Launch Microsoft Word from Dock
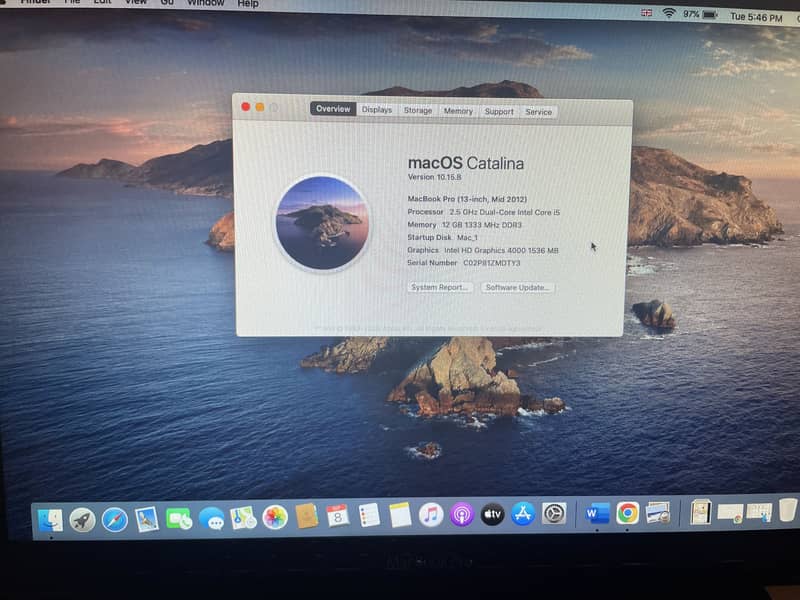 pyautogui.click(x=597, y=513)
